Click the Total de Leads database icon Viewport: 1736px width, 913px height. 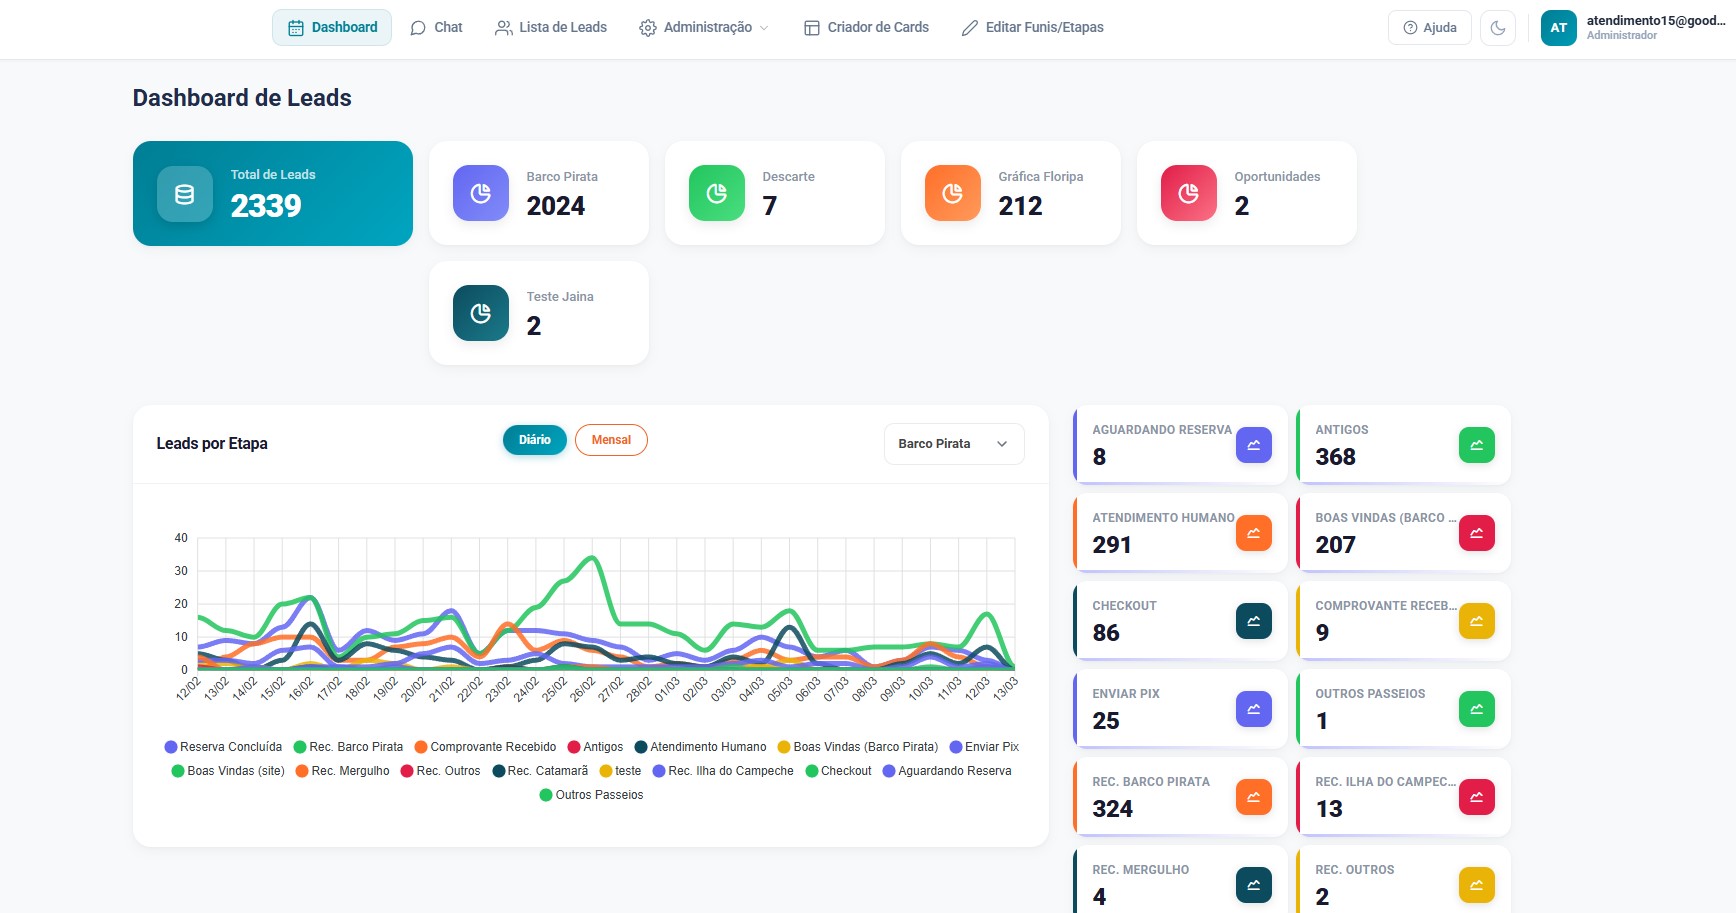(x=184, y=194)
